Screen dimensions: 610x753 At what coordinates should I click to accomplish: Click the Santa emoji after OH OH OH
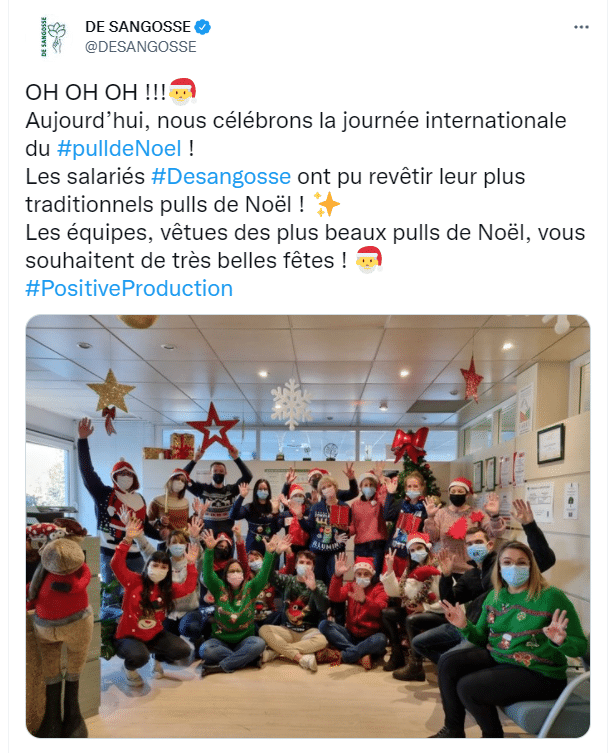[183, 91]
